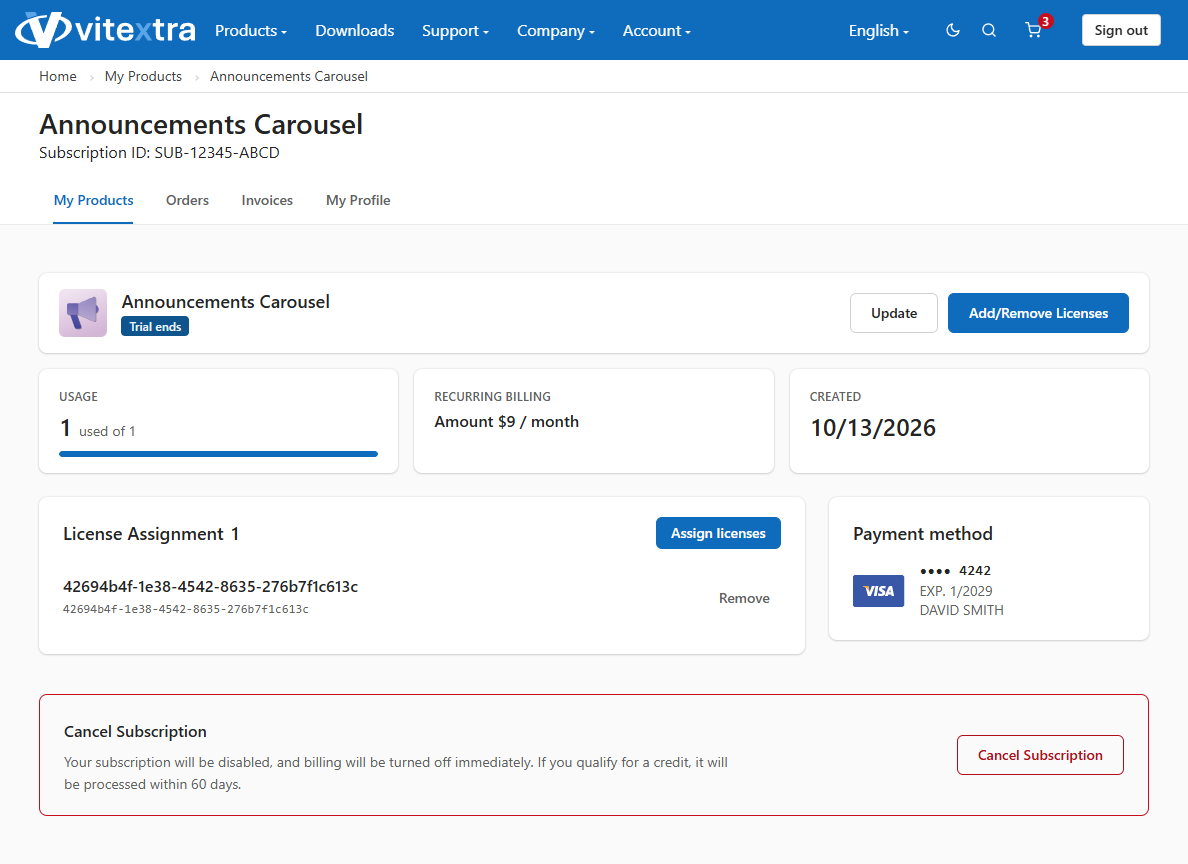Click Add/Remove Licenses button
Screen dimensions: 1188x864
1038,313
